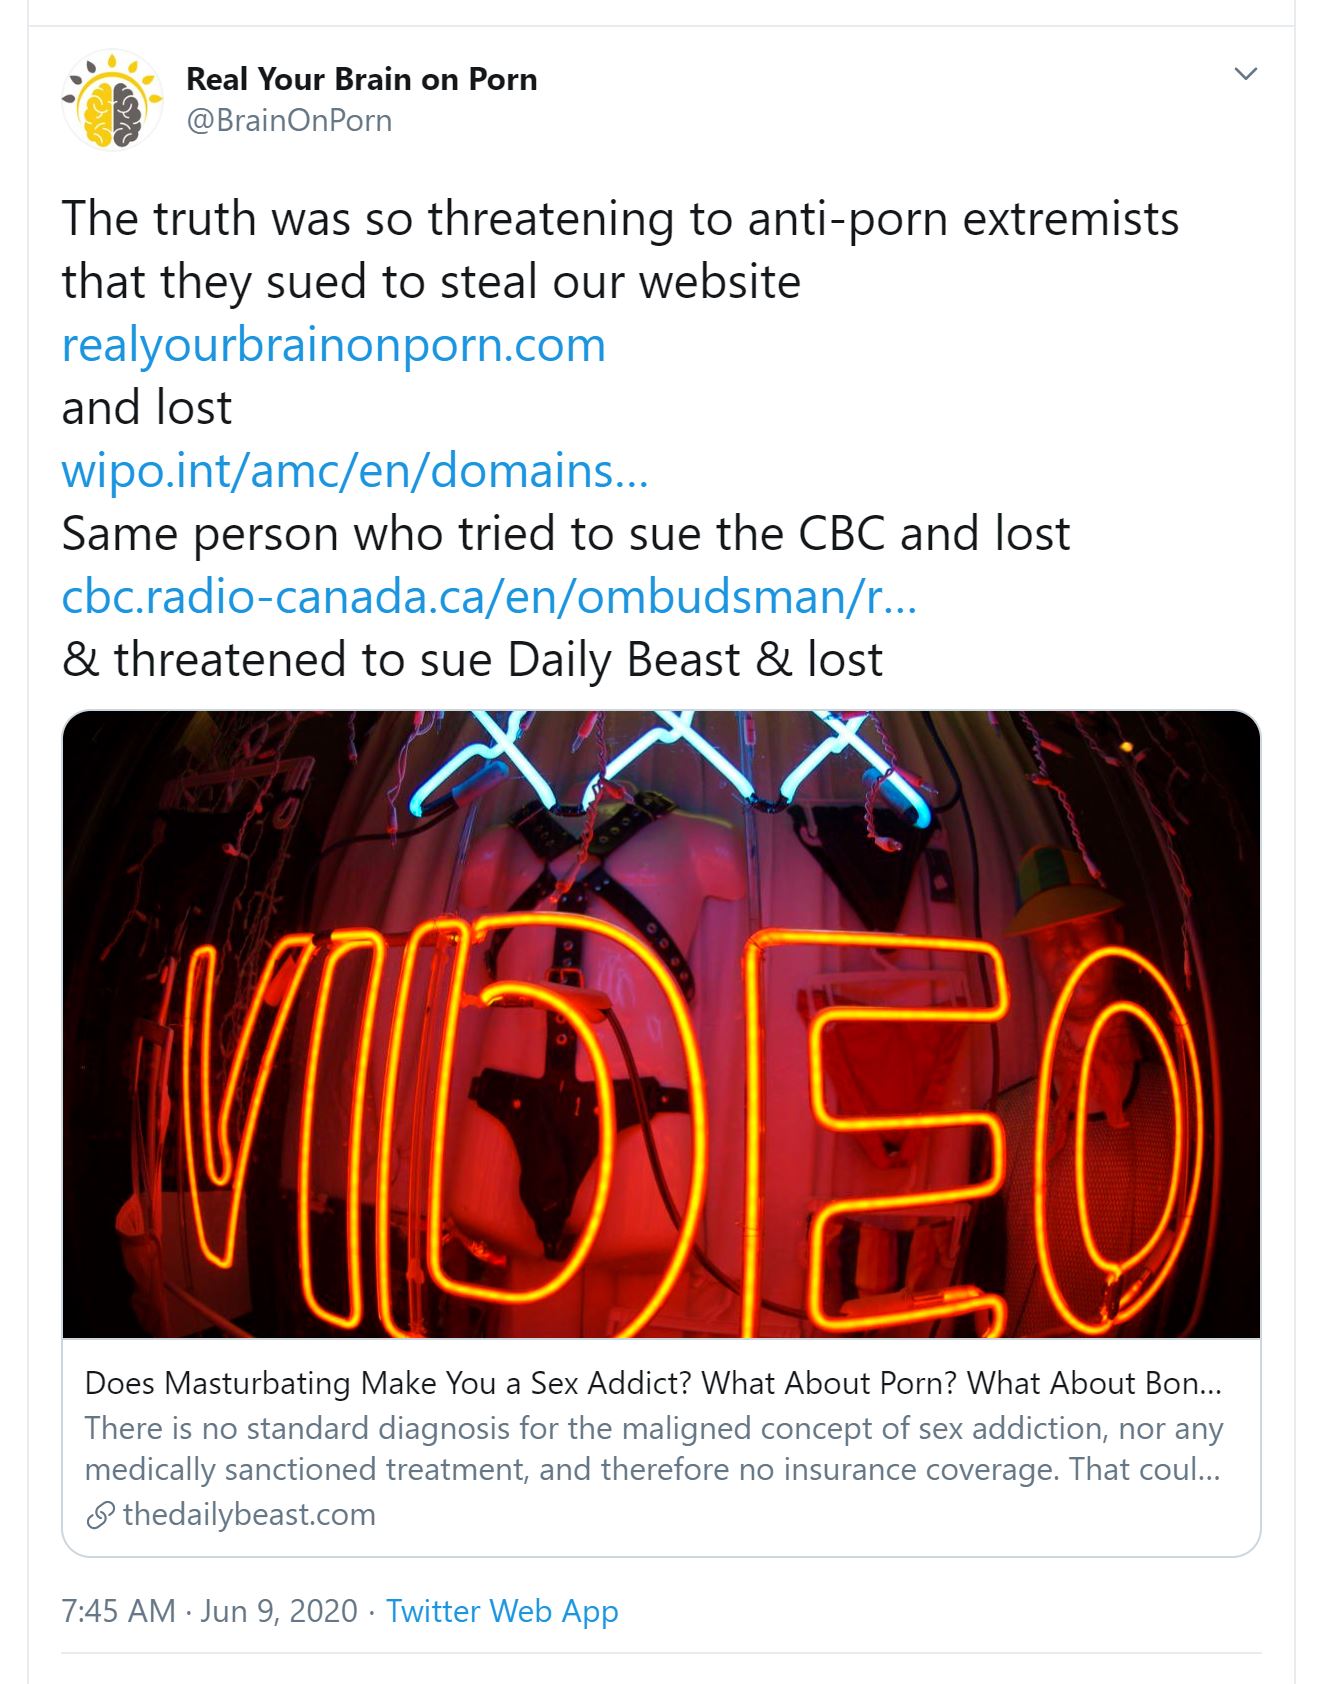The image size is (1326, 1684).
Task: Visit the @BrainOnPorn handle
Action: click(289, 120)
